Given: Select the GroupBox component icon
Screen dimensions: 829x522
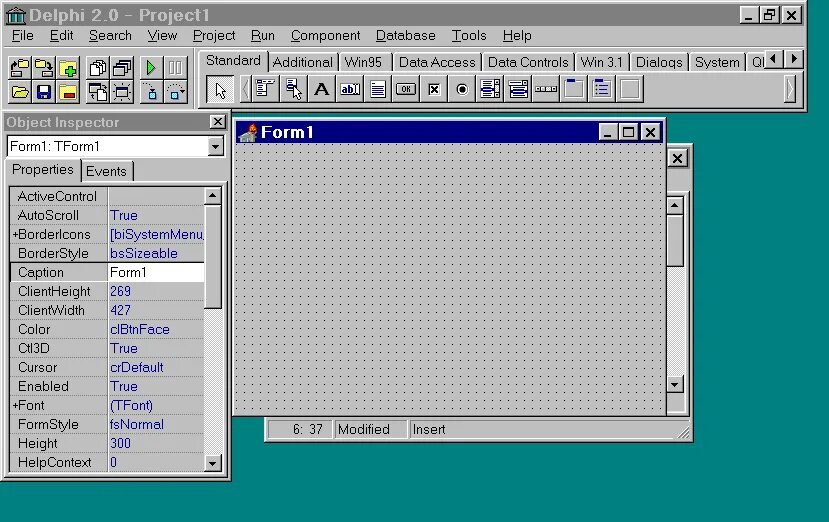Looking at the screenshot, I should 574,89.
